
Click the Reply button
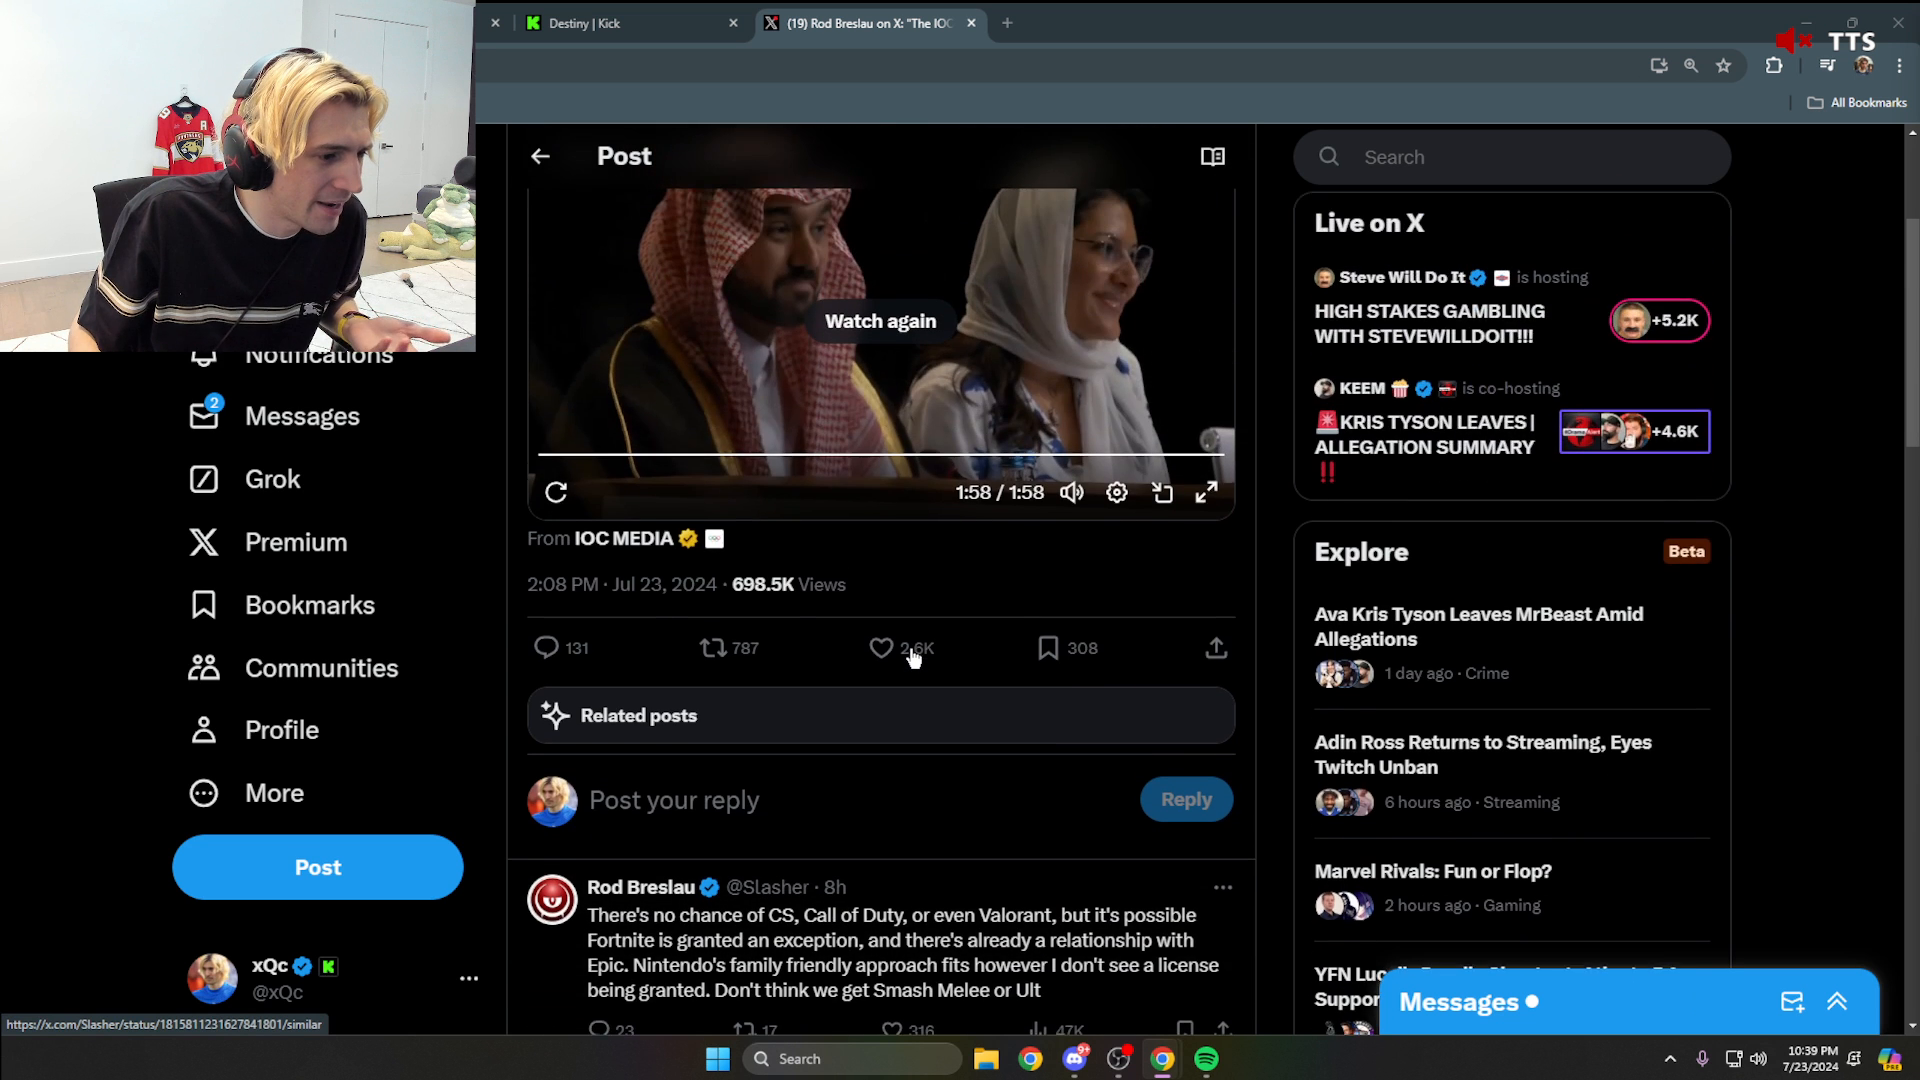tap(1186, 800)
